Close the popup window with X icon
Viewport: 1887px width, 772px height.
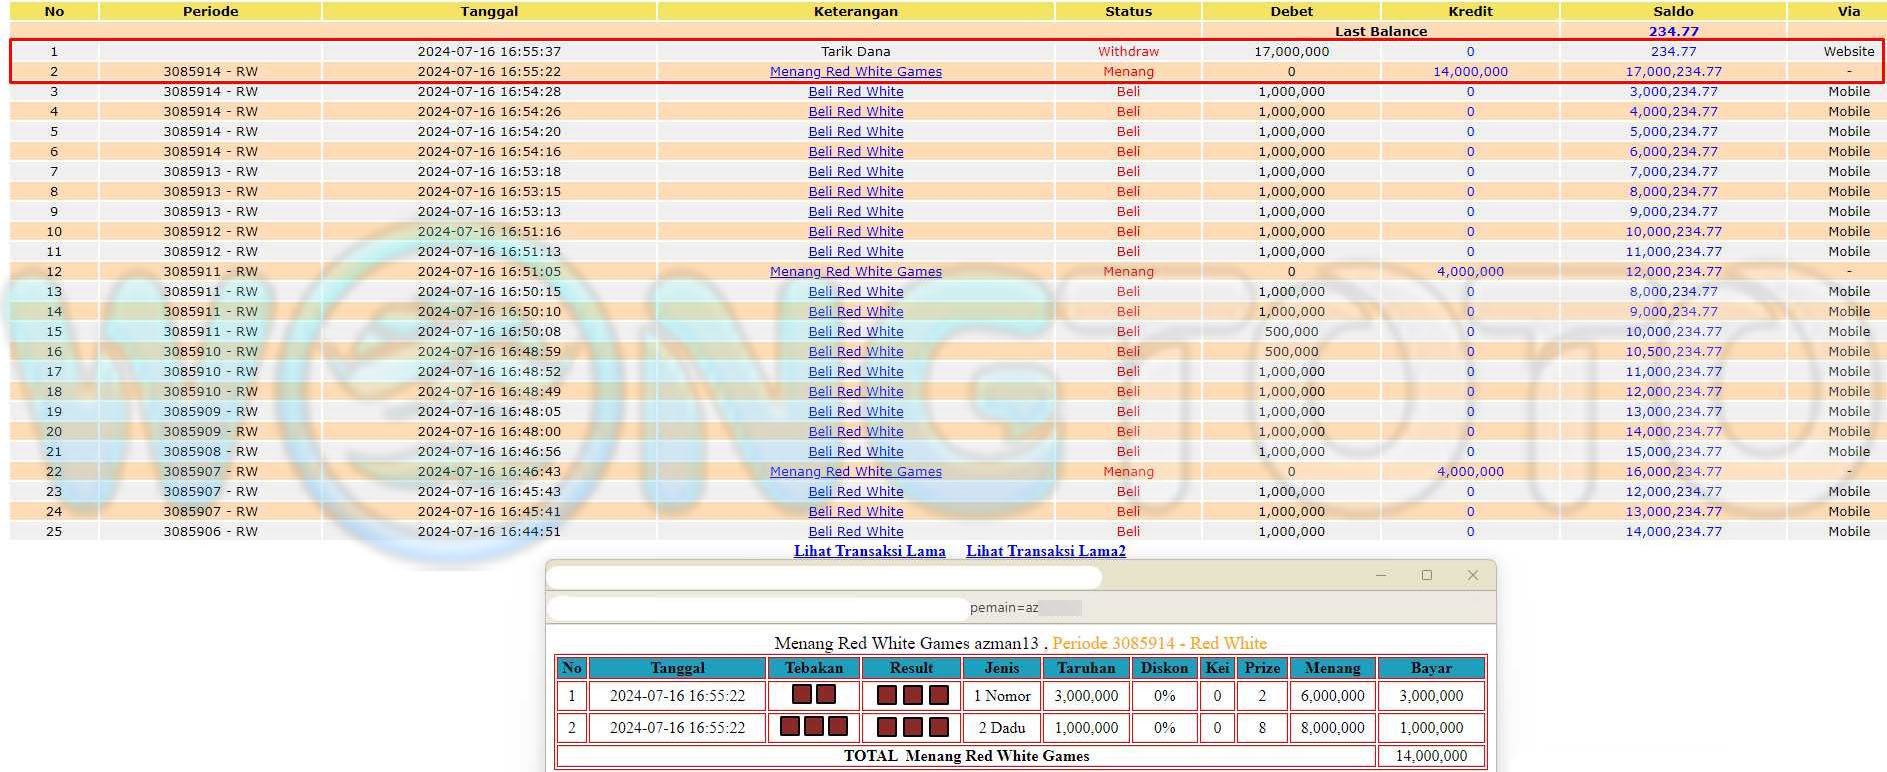pos(1472,575)
